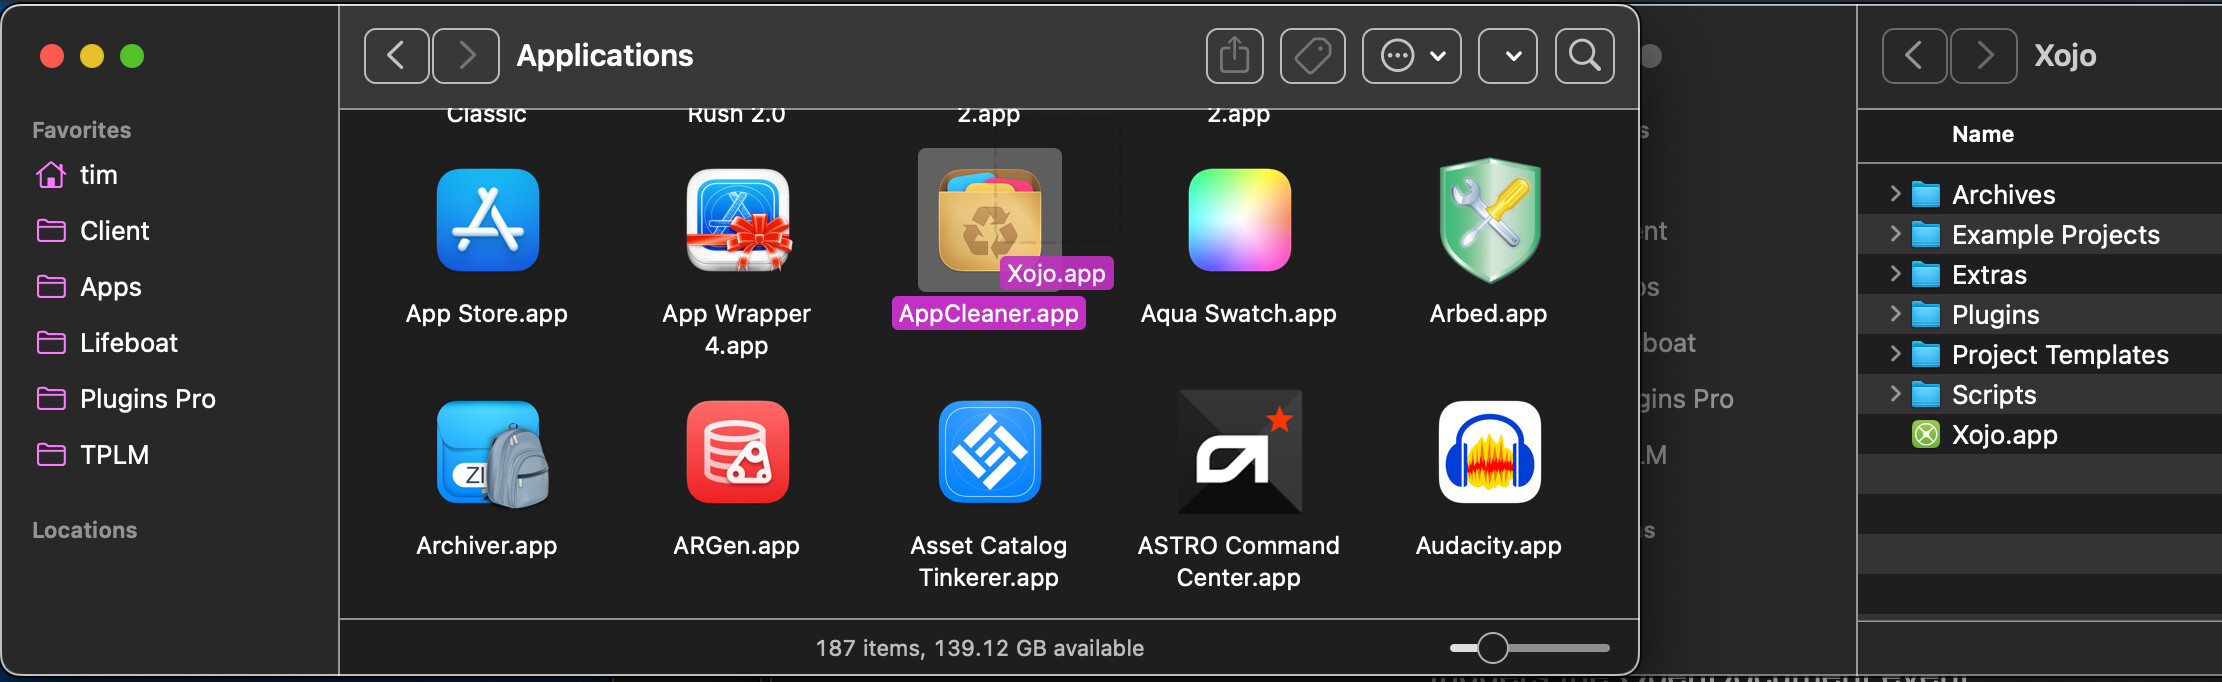
Task: Click the Edit Tags toolbar button
Action: (1313, 56)
